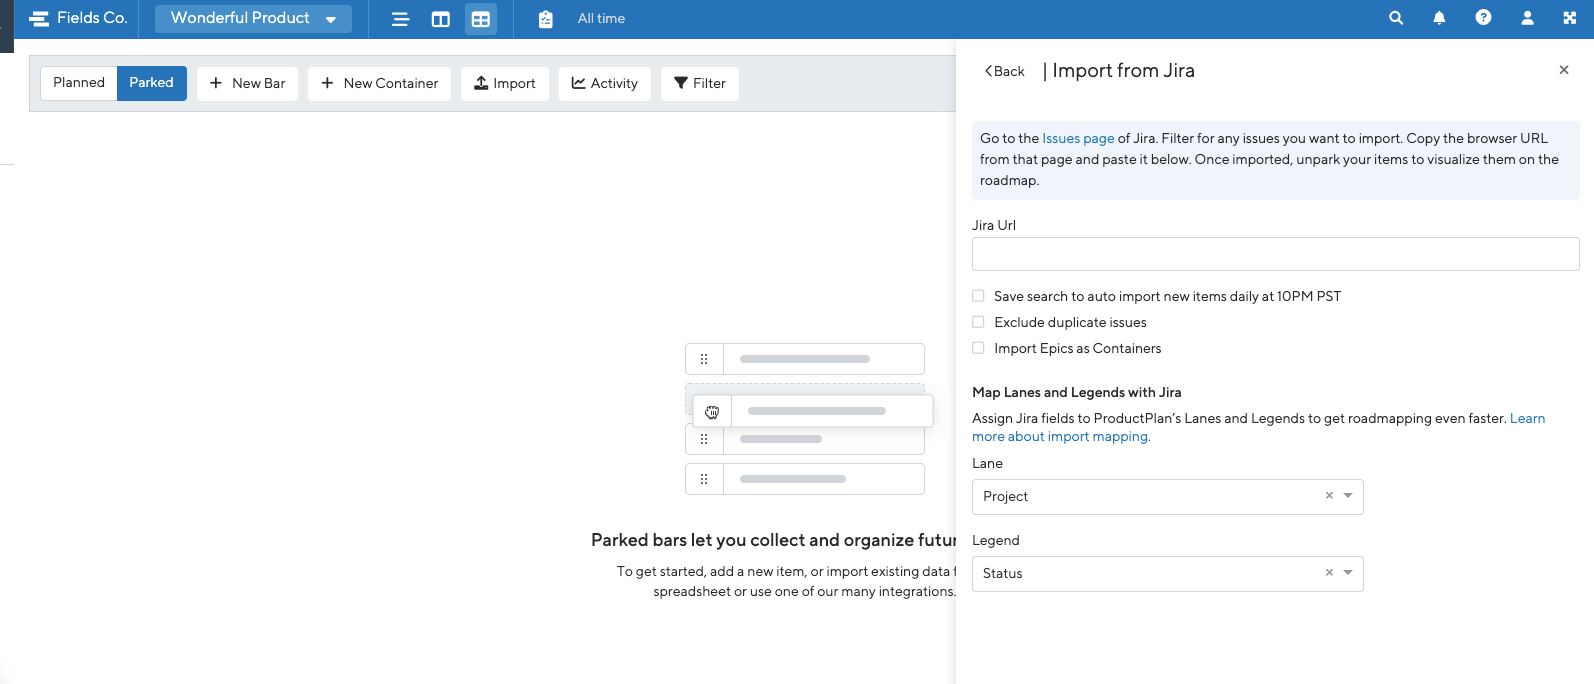This screenshot has height=684, width=1594.
Task: Open the clipboard notes icon
Action: [x=545, y=19]
